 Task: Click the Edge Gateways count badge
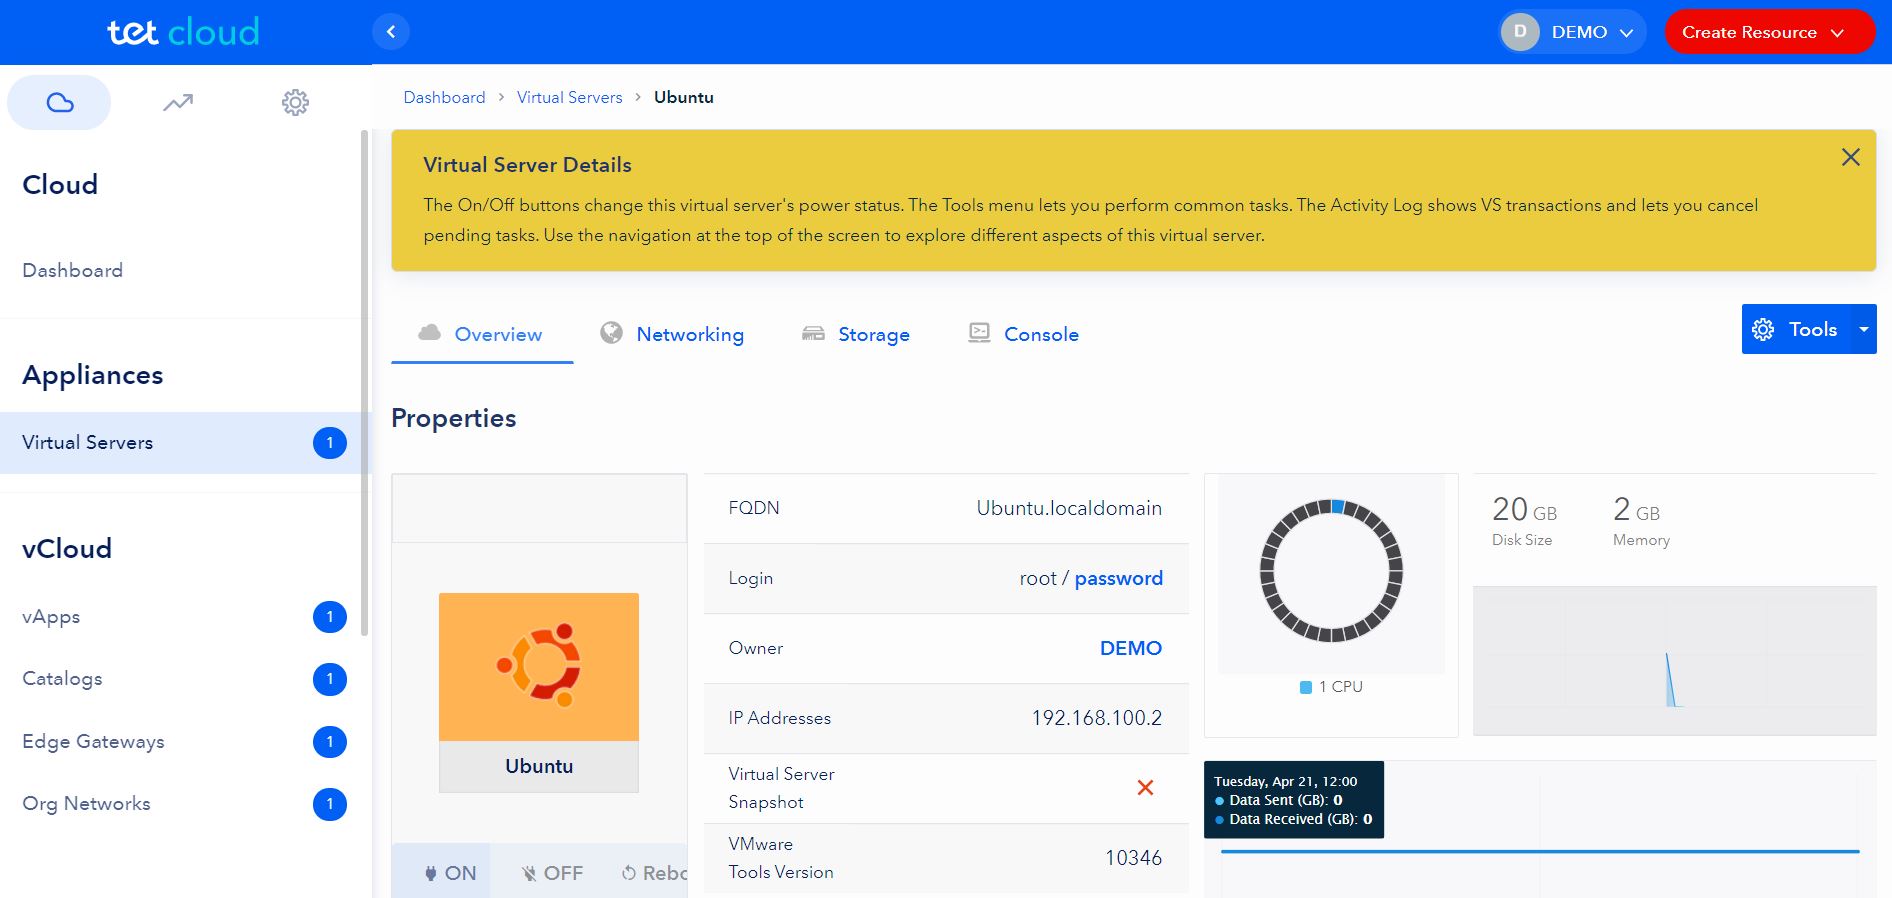point(330,742)
